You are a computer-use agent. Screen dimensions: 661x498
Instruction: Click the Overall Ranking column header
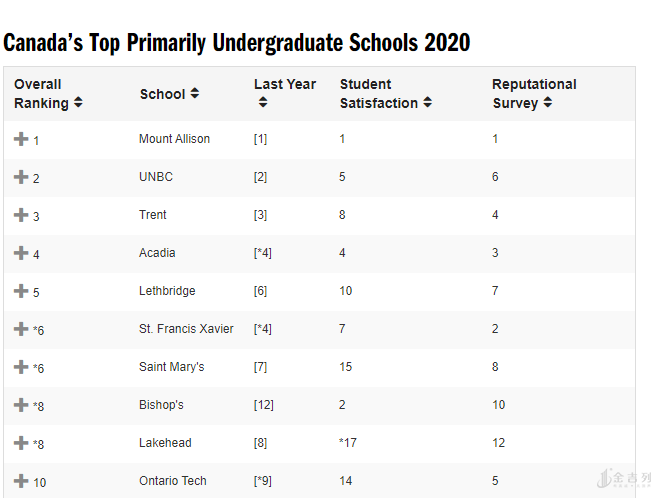pos(40,93)
